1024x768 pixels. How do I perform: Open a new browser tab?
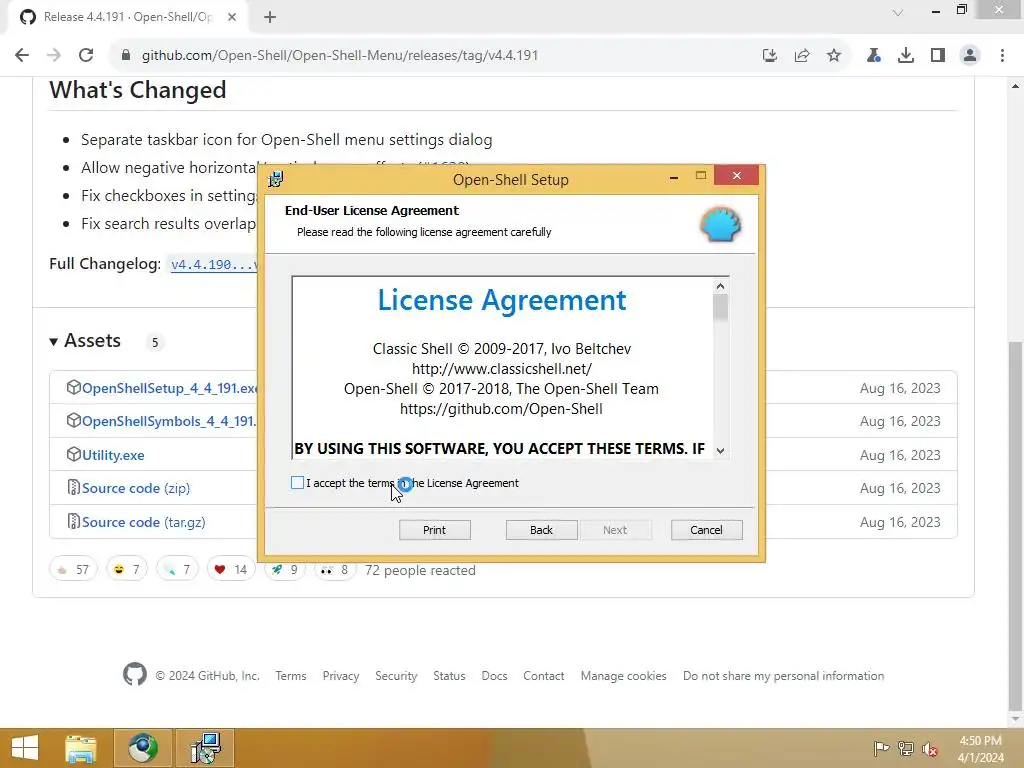[270, 17]
